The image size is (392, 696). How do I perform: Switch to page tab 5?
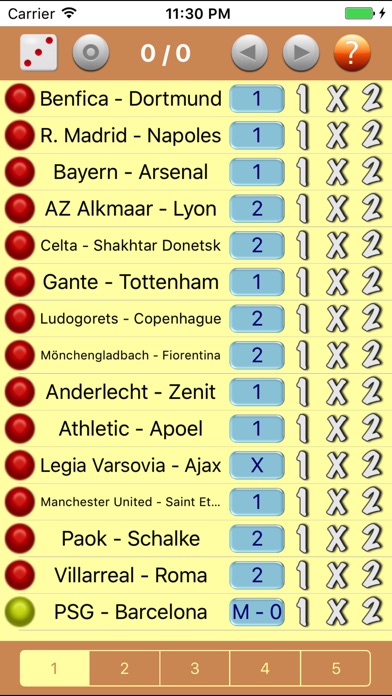pos(336,668)
